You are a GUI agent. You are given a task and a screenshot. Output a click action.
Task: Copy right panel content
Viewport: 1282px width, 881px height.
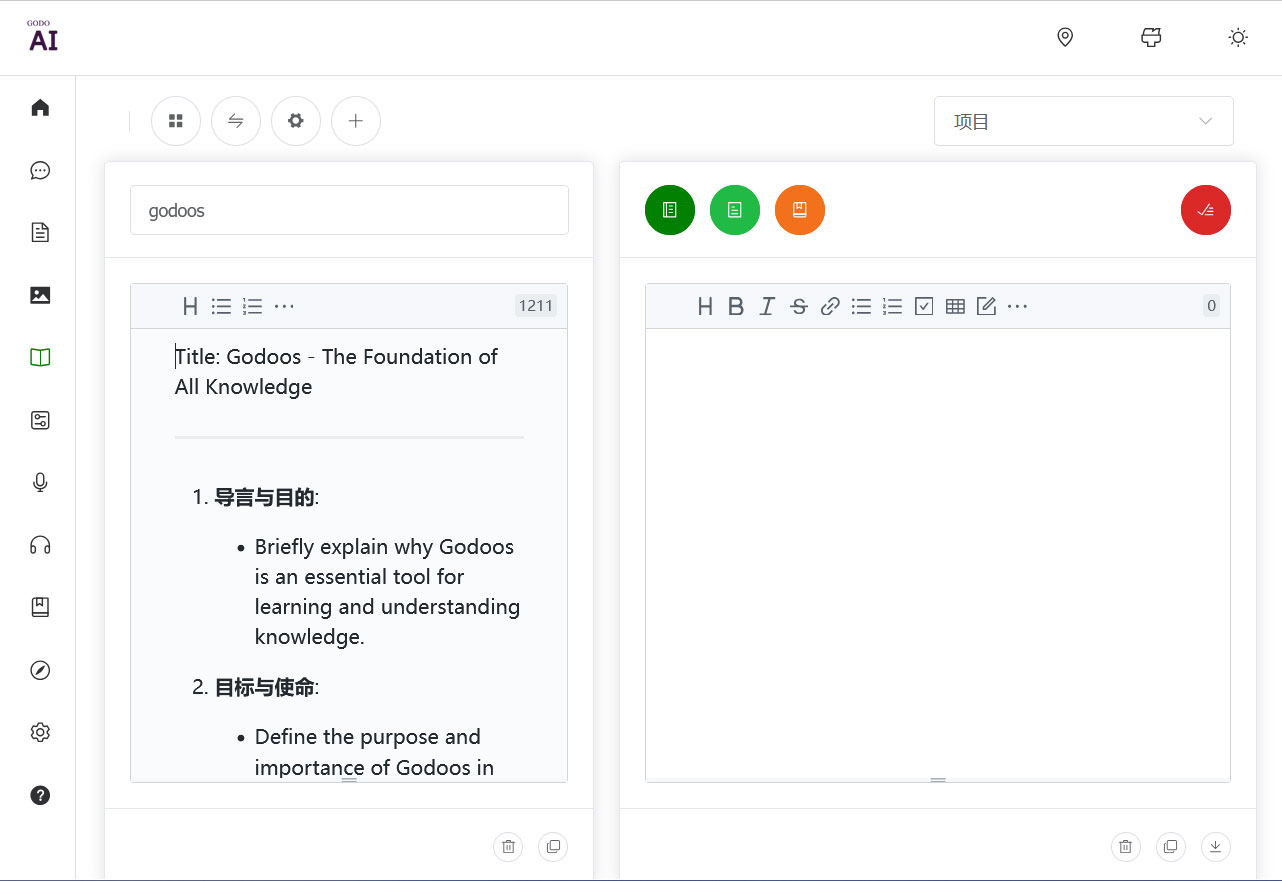1170,847
